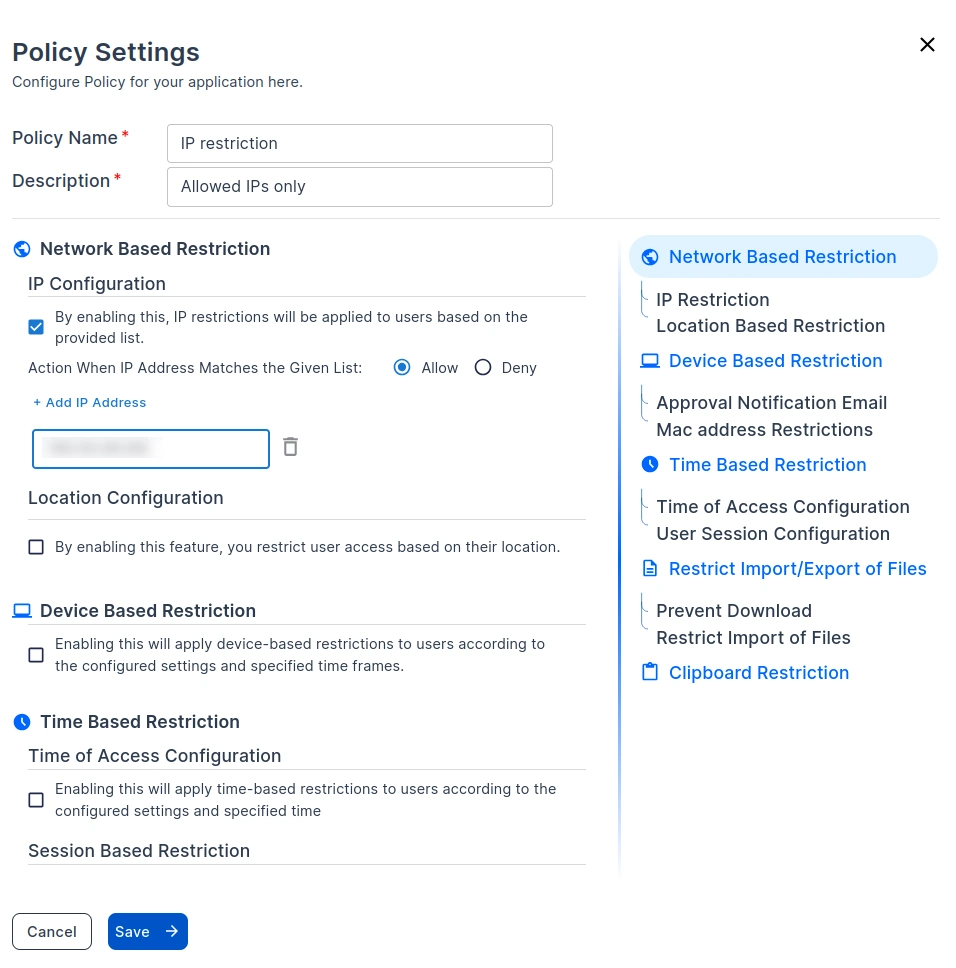Click laptop icon in sidebar Device Based Restriction
Screen dimensions: 956x968
tap(649, 361)
